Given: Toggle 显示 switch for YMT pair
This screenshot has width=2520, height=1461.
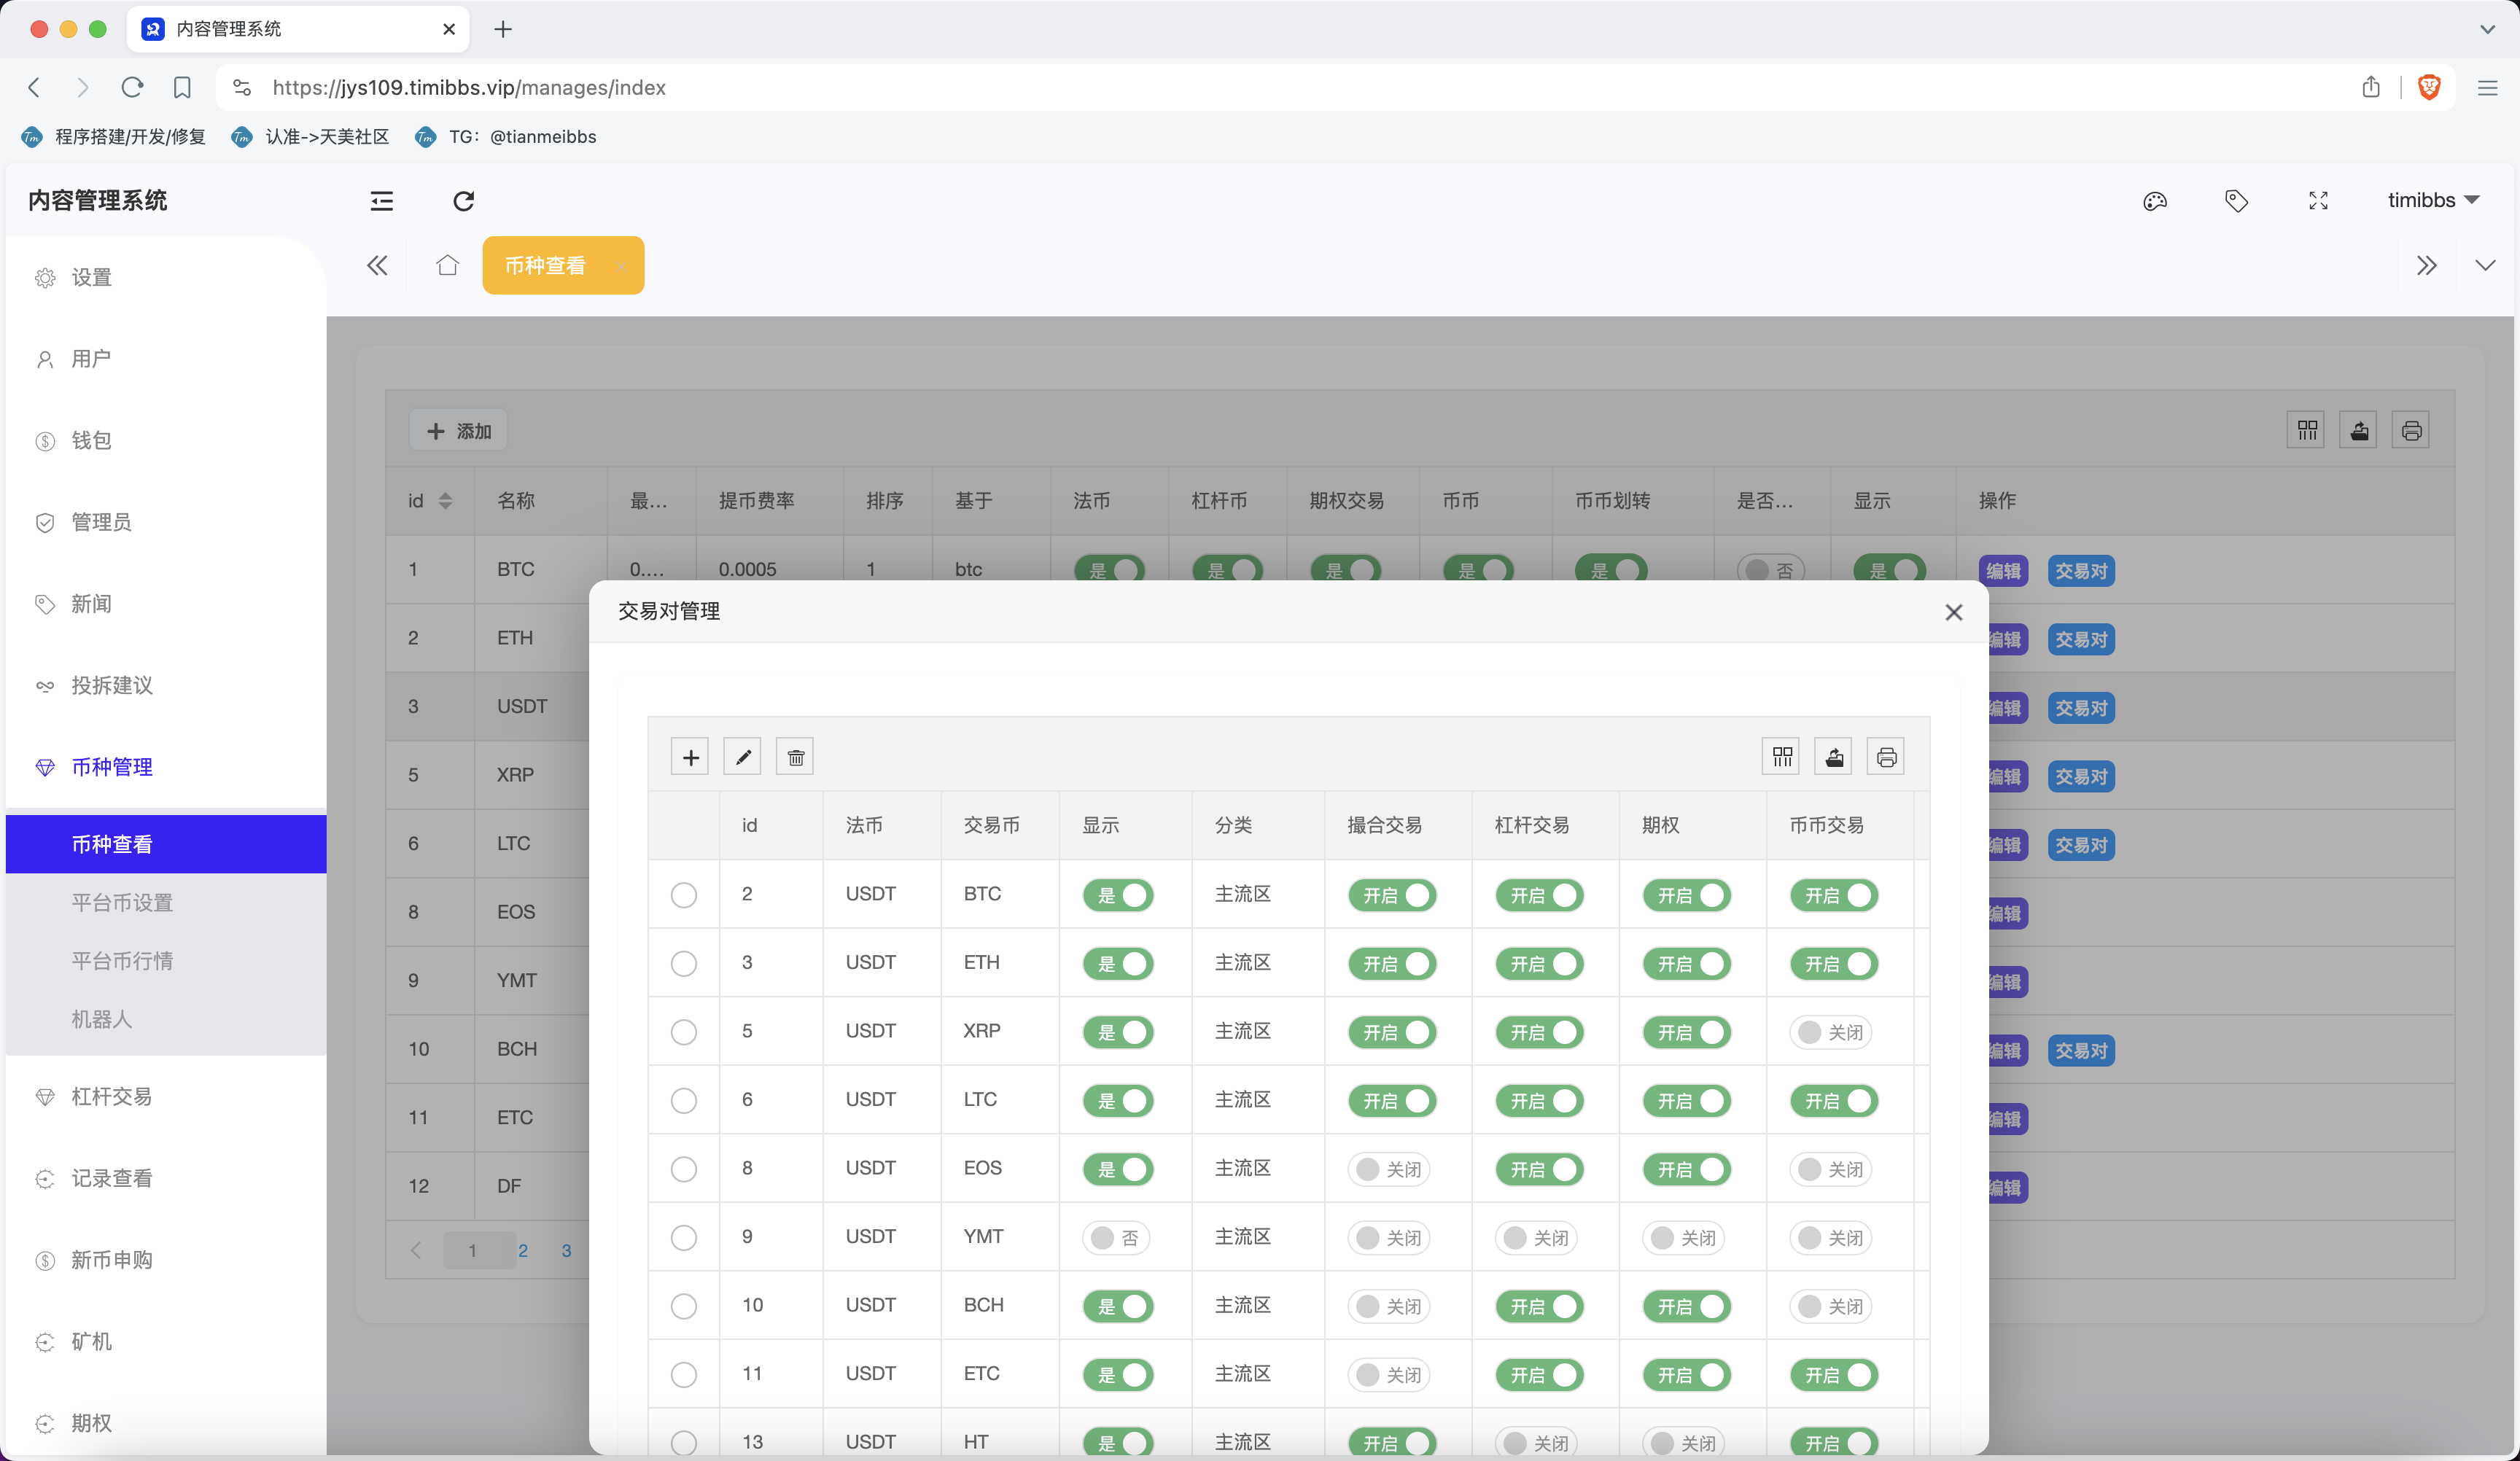Looking at the screenshot, I should [1116, 1238].
